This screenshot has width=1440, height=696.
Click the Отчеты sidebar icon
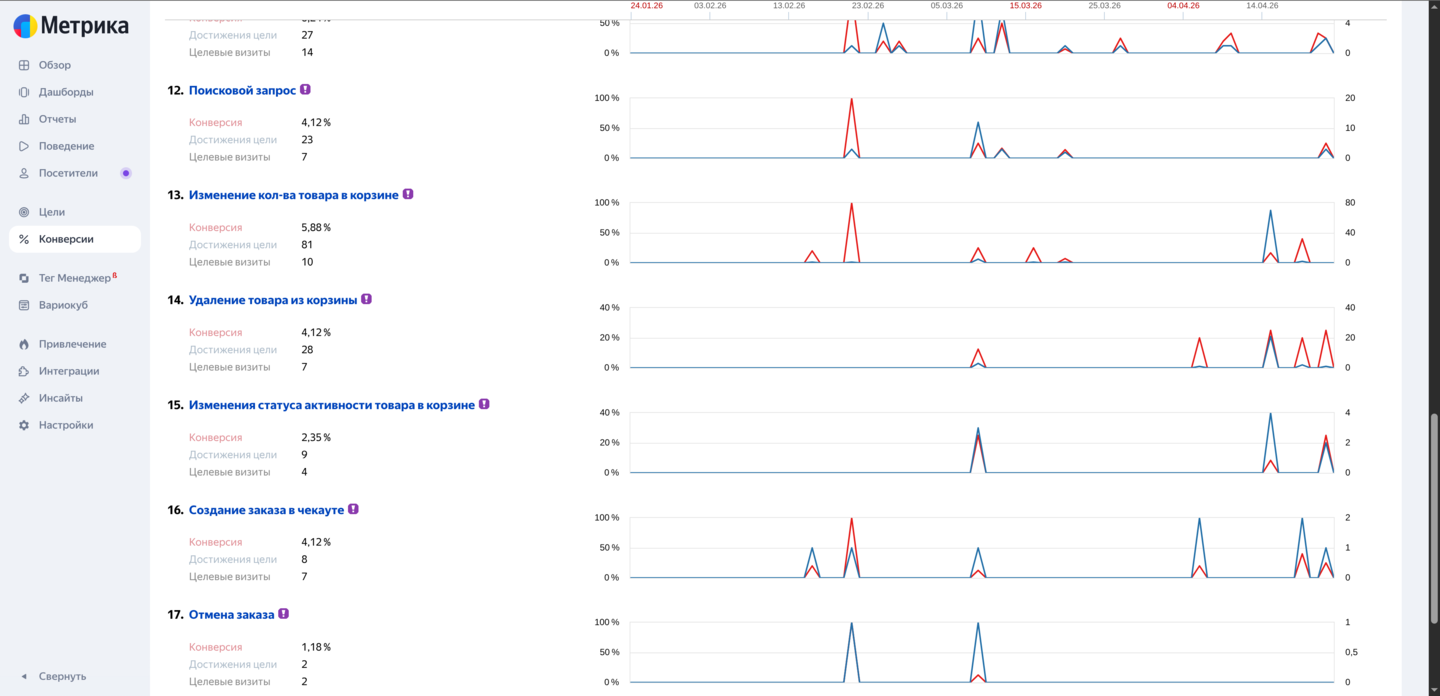coord(24,119)
